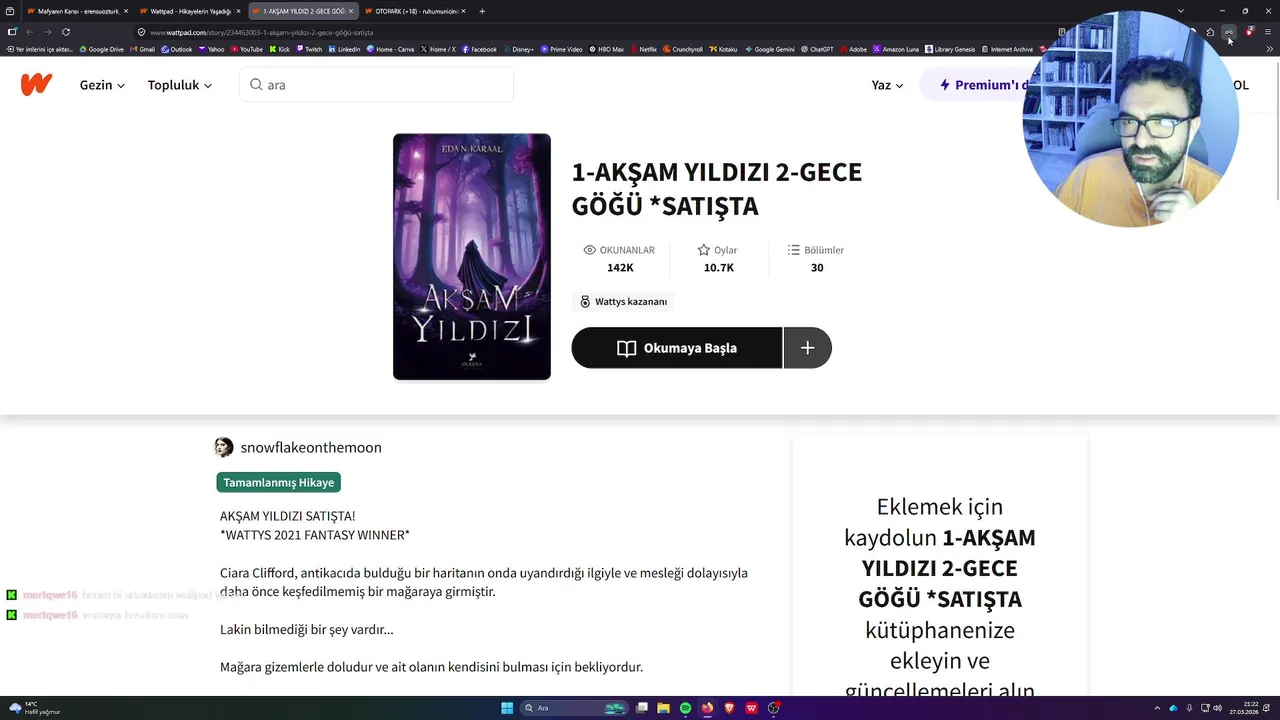1280x720 pixels.
Task: Open the Kick bookmark
Action: (280, 49)
